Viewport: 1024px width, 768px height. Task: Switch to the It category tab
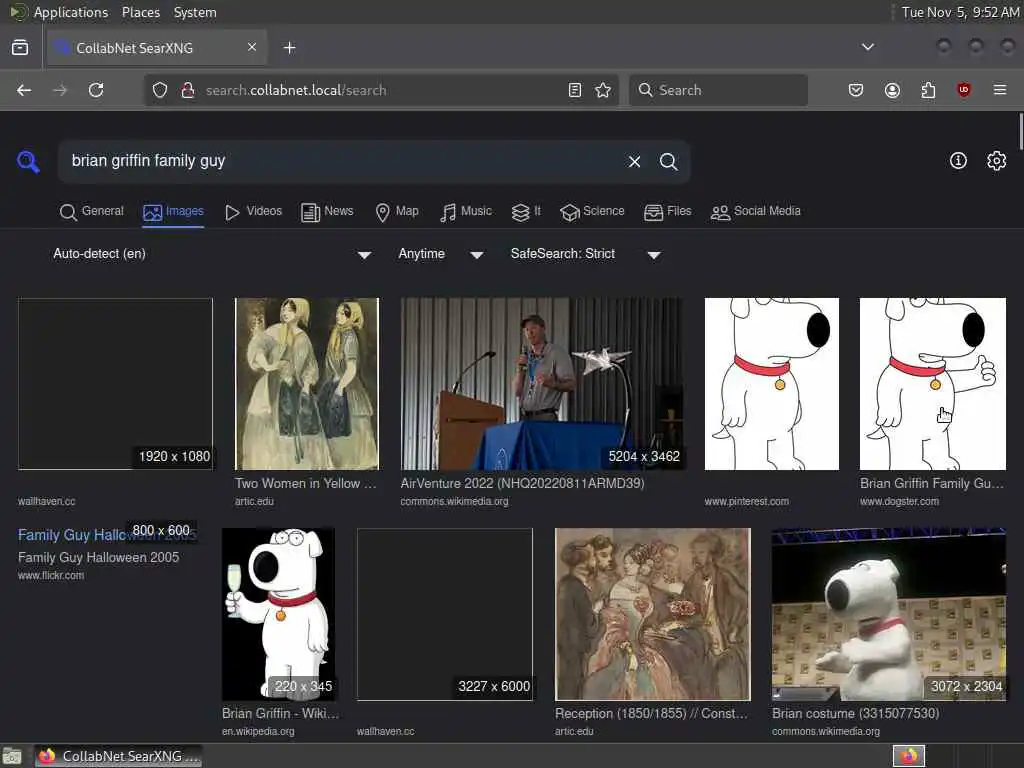526,212
